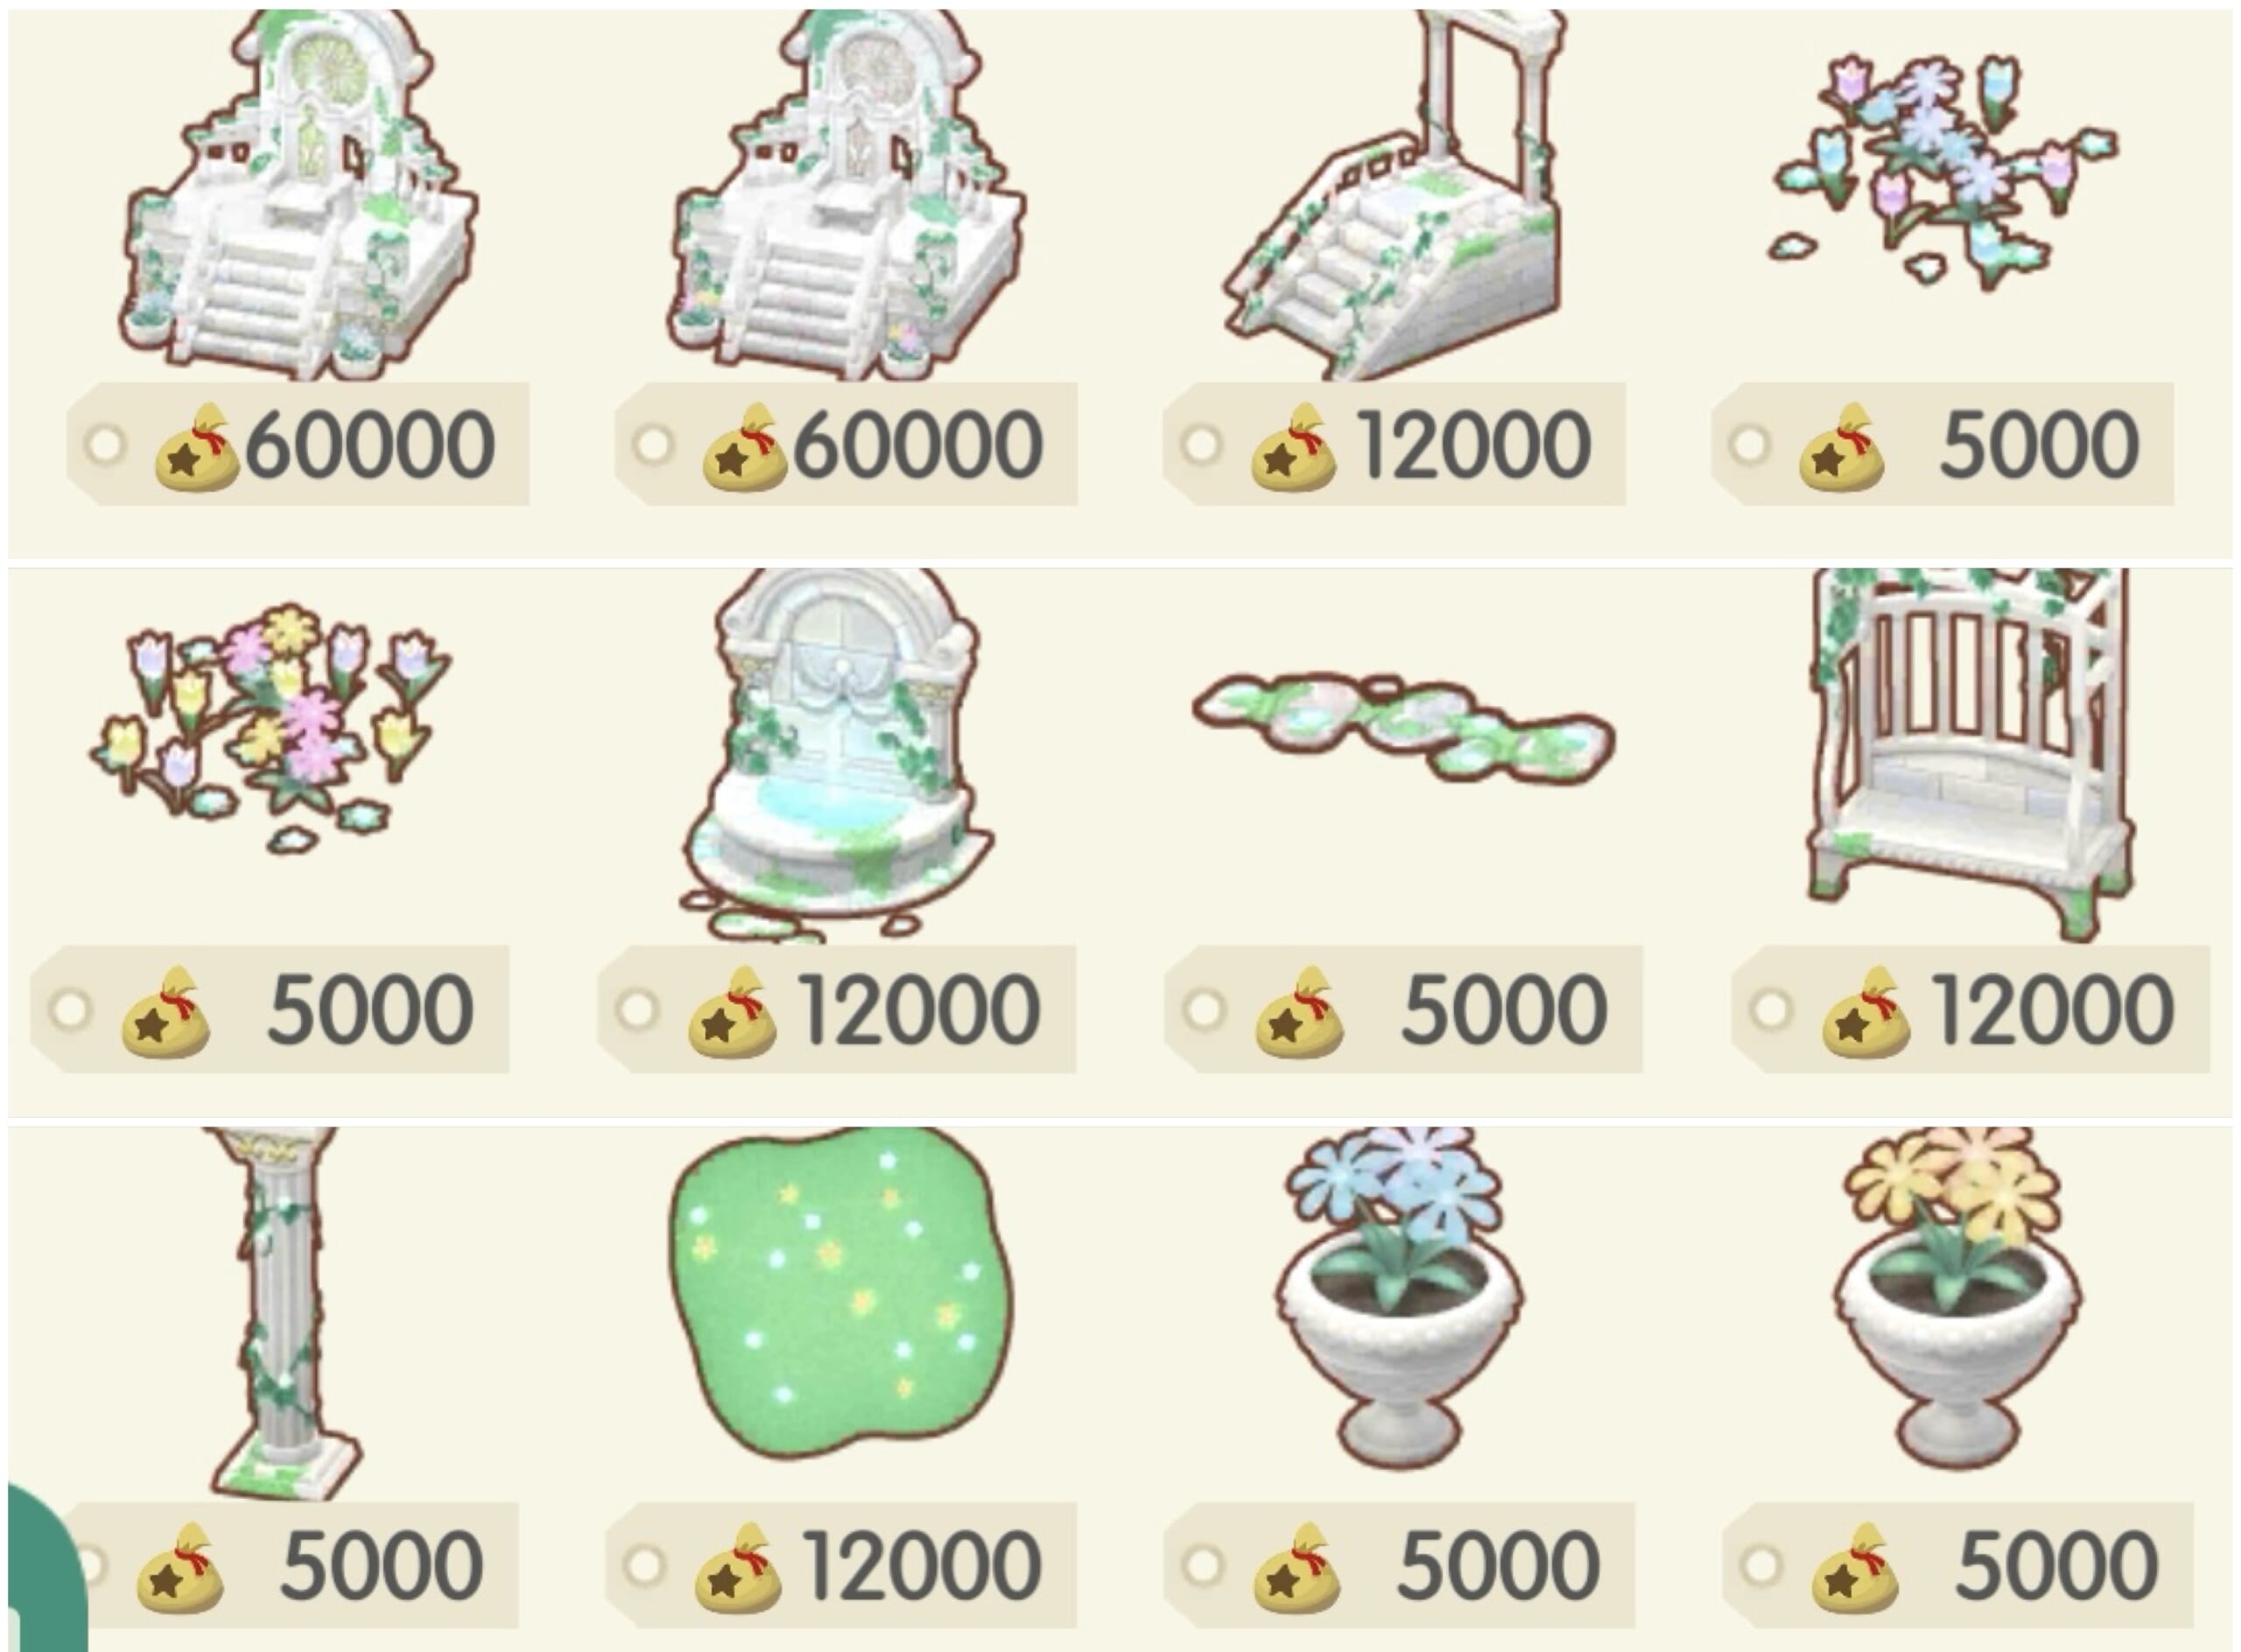This screenshot has height=1652, width=2241.
Task: Click the 12000 price tag under the bench
Action: tap(1971, 1009)
